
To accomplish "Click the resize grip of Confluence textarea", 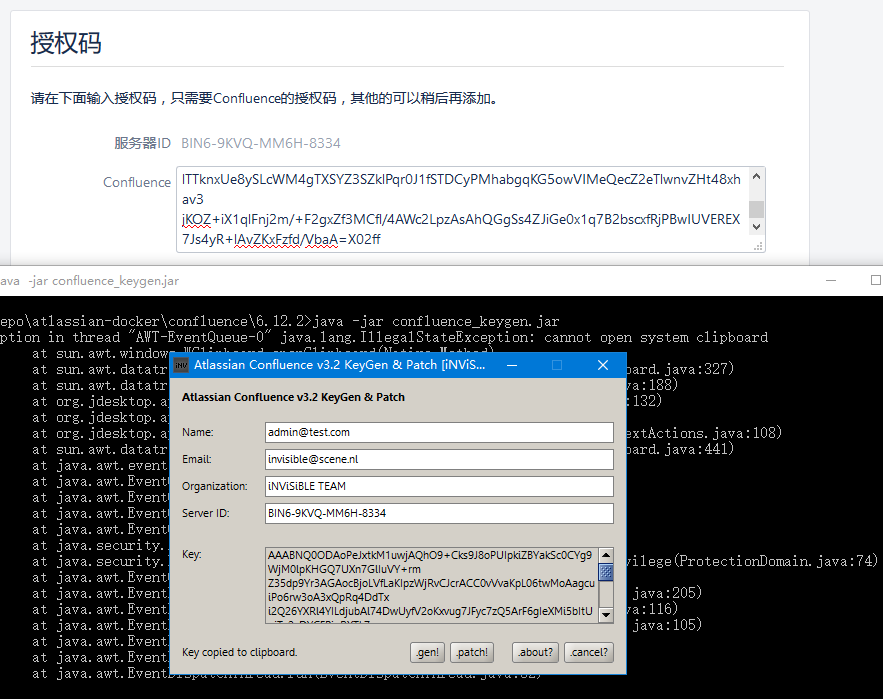I will tap(759, 246).
